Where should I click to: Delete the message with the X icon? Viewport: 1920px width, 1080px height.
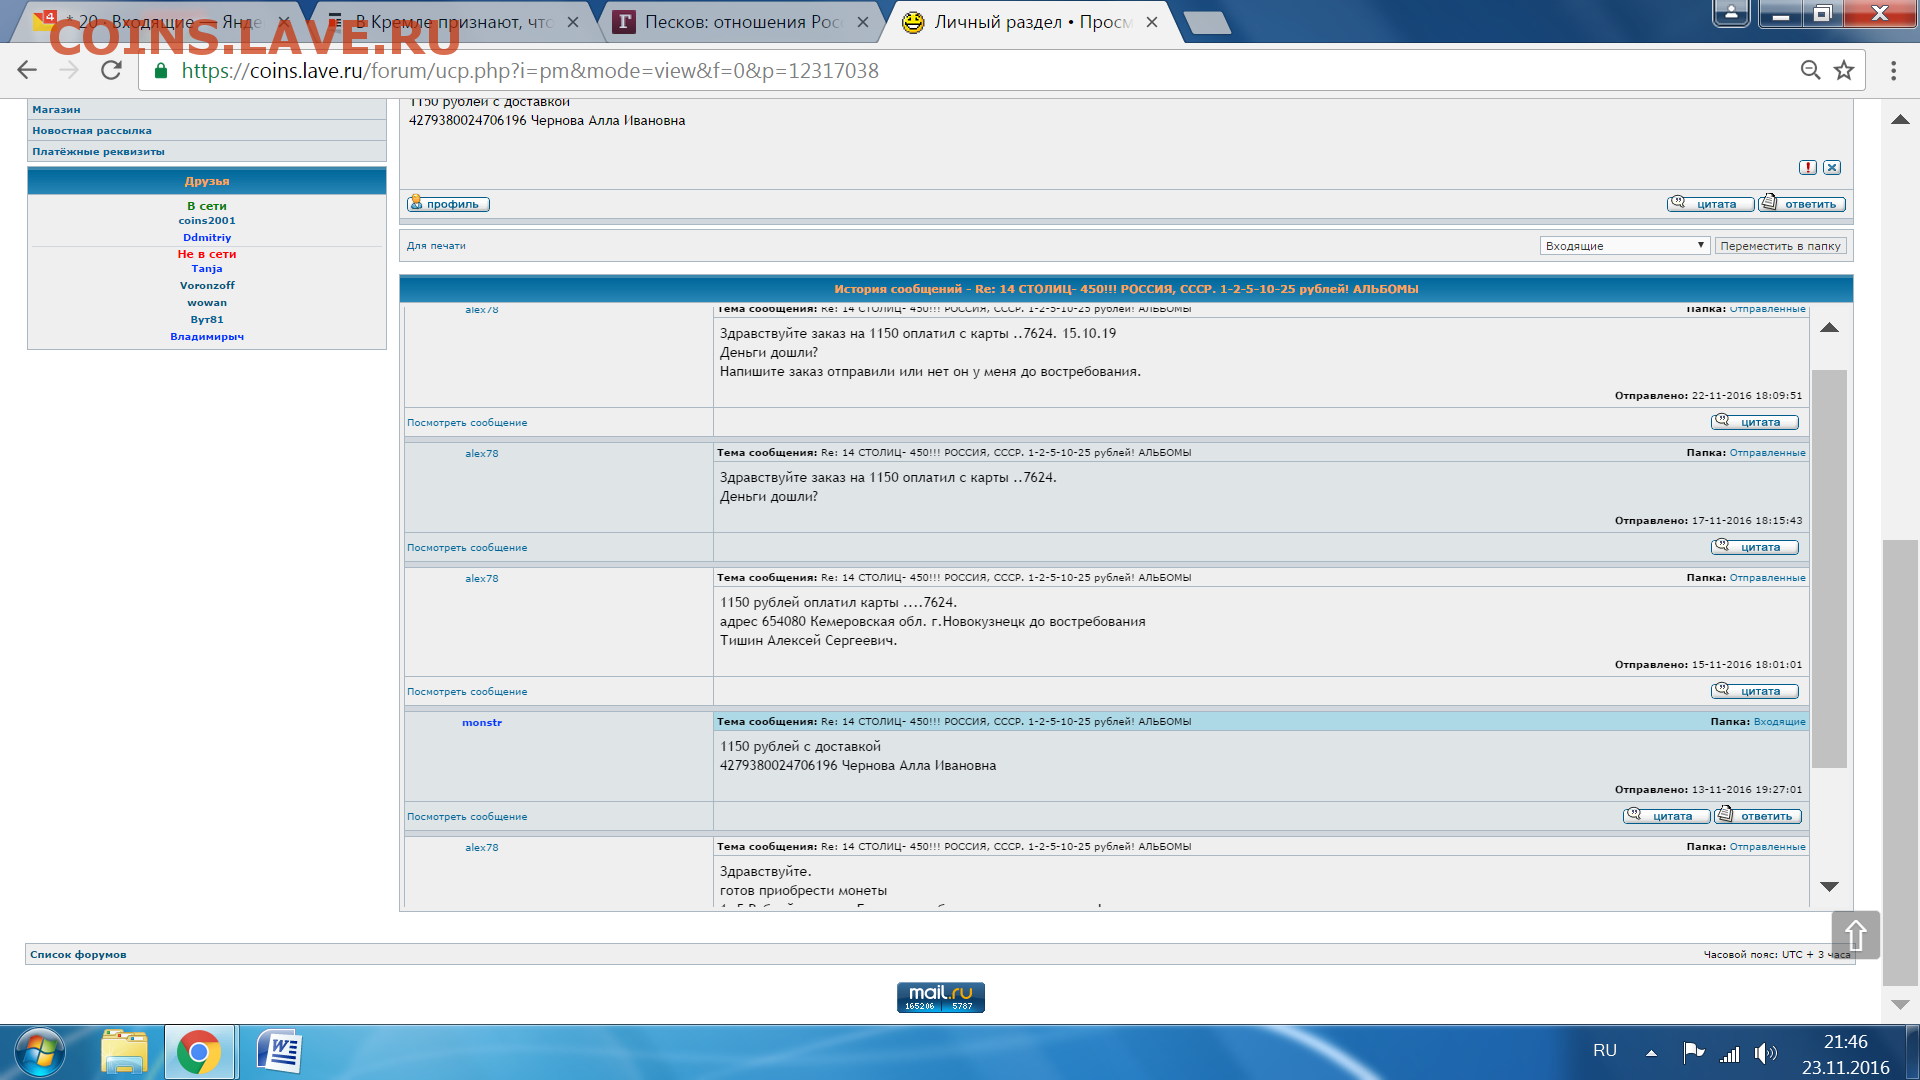tap(1832, 167)
